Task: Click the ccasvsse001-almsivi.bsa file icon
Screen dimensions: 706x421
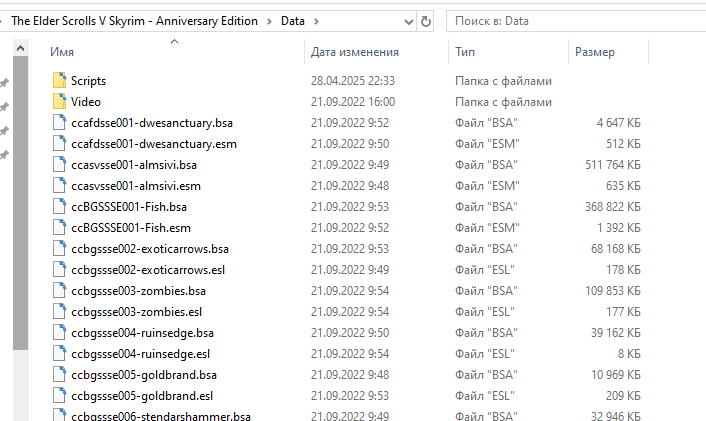Action: [59, 165]
